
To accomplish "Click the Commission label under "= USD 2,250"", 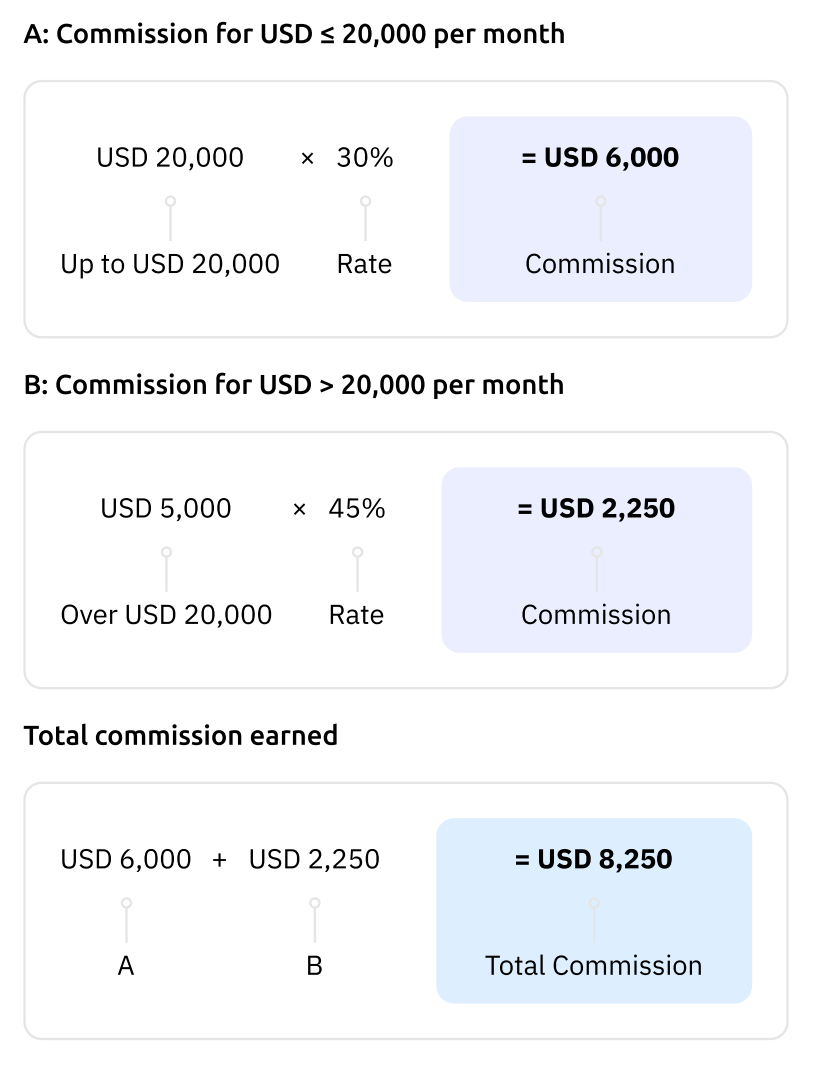I will pyautogui.click(x=596, y=614).
